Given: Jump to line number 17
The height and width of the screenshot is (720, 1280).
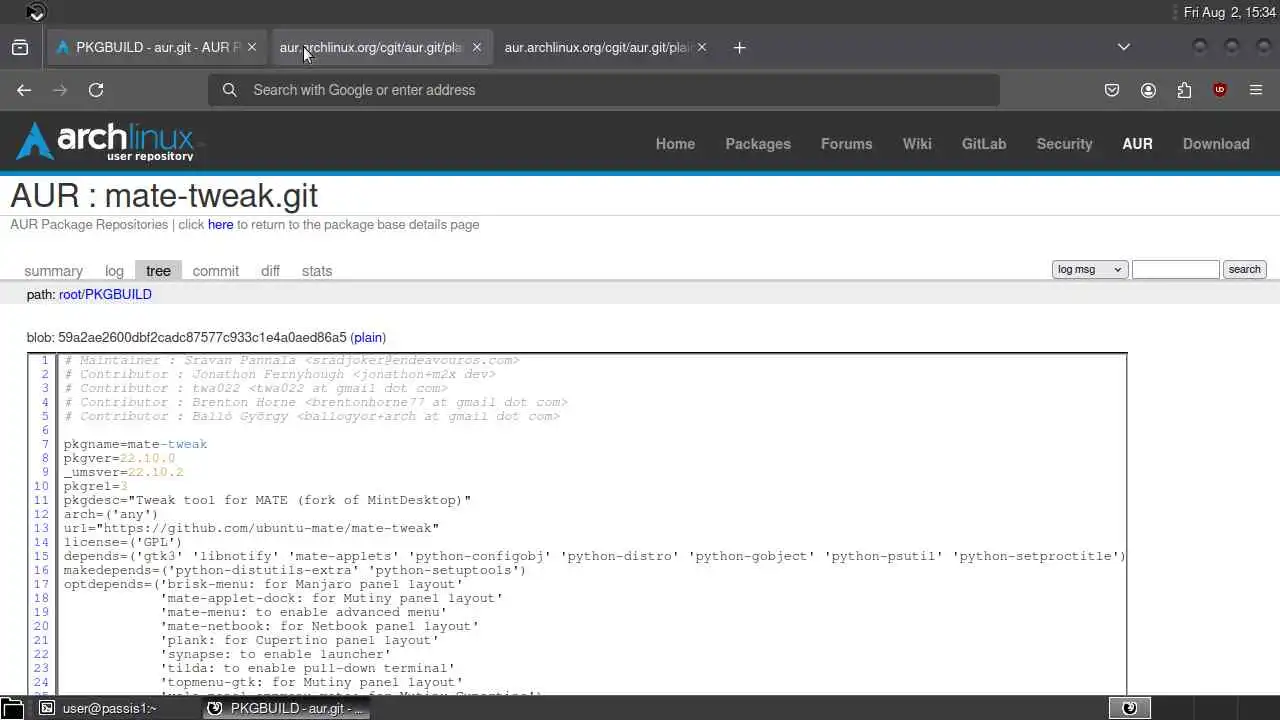Looking at the screenshot, I should coord(41,584).
